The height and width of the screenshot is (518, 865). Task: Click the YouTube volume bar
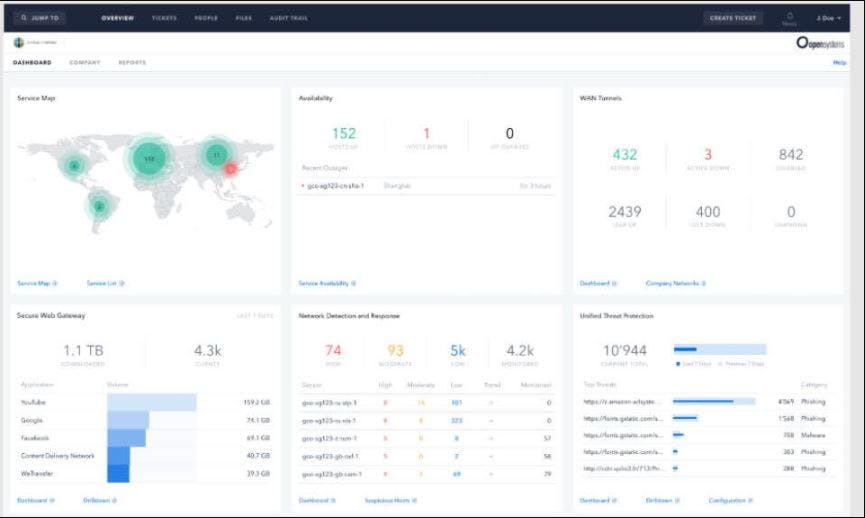pyautogui.click(x=151, y=403)
